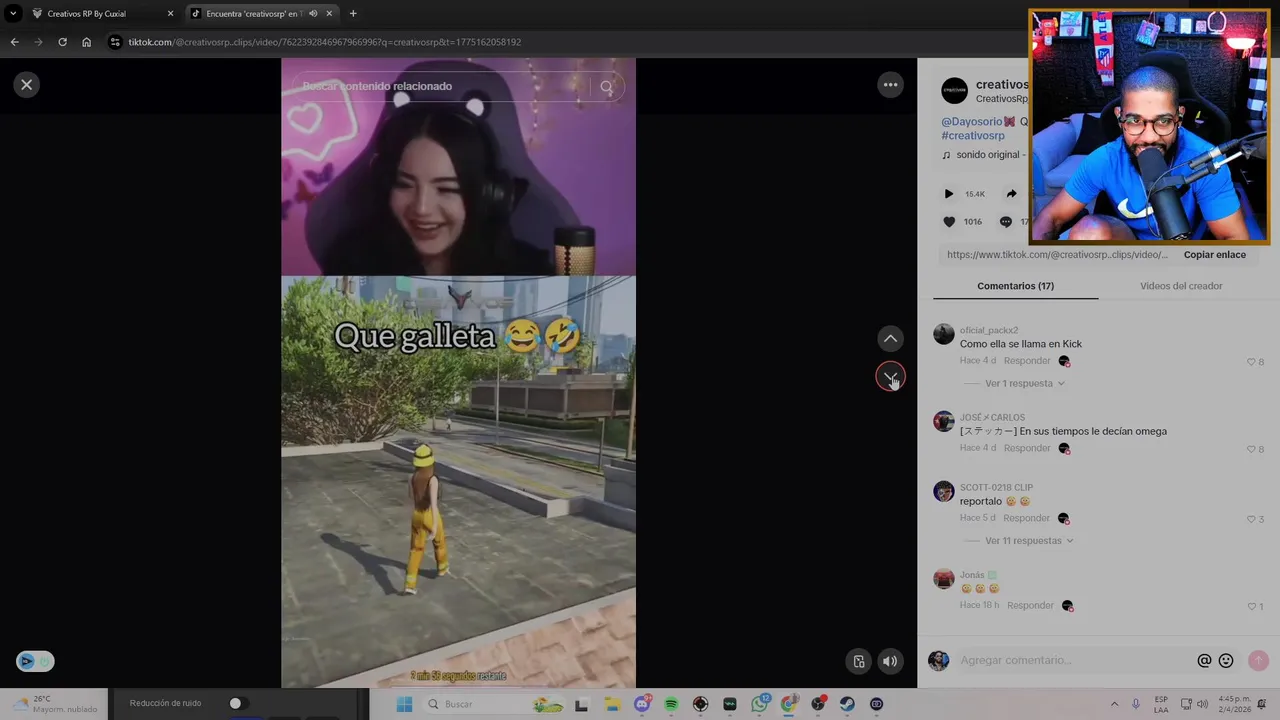Reply to JOSÉ CARLOS's comment

[1027, 448]
